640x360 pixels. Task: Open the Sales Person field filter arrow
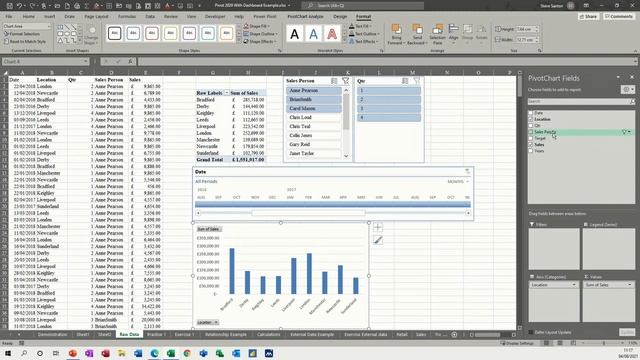click(629, 132)
